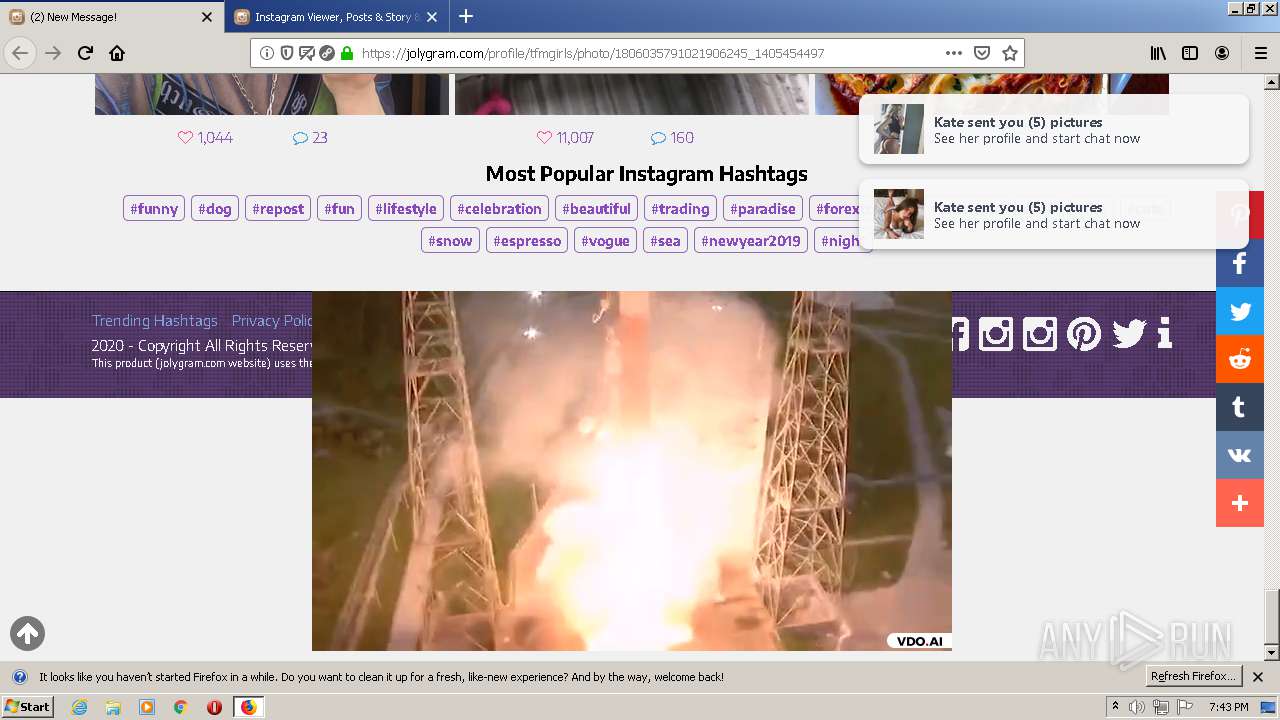Dismiss the Firefox refresh notification bar
The height and width of the screenshot is (720, 1280).
(1258, 677)
